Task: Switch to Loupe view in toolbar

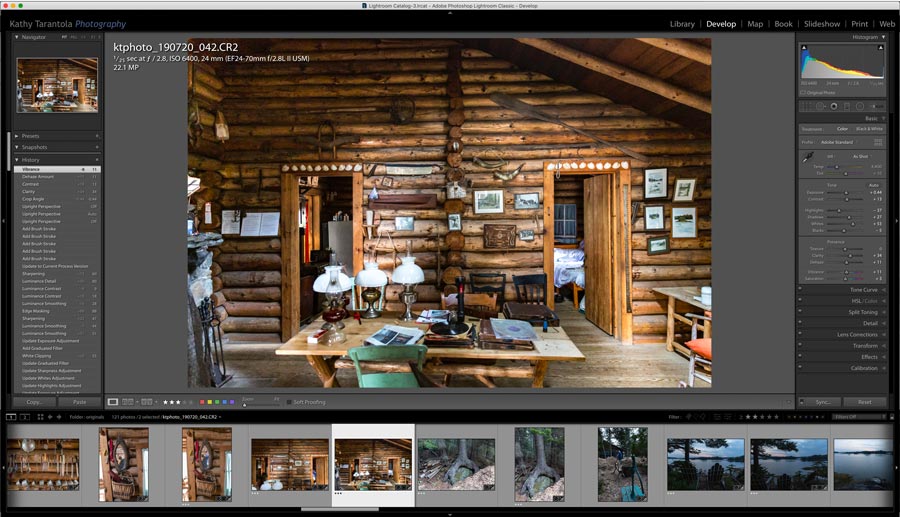Action: click(113, 402)
